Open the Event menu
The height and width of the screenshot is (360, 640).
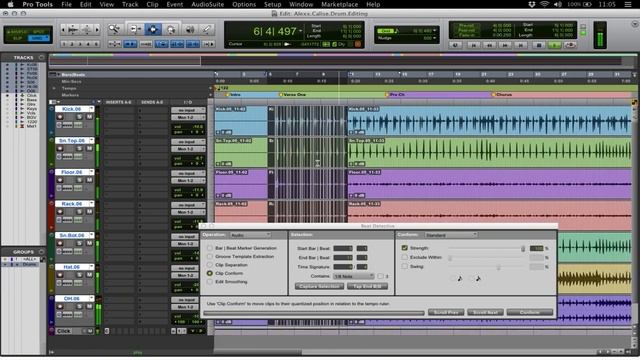175,4
